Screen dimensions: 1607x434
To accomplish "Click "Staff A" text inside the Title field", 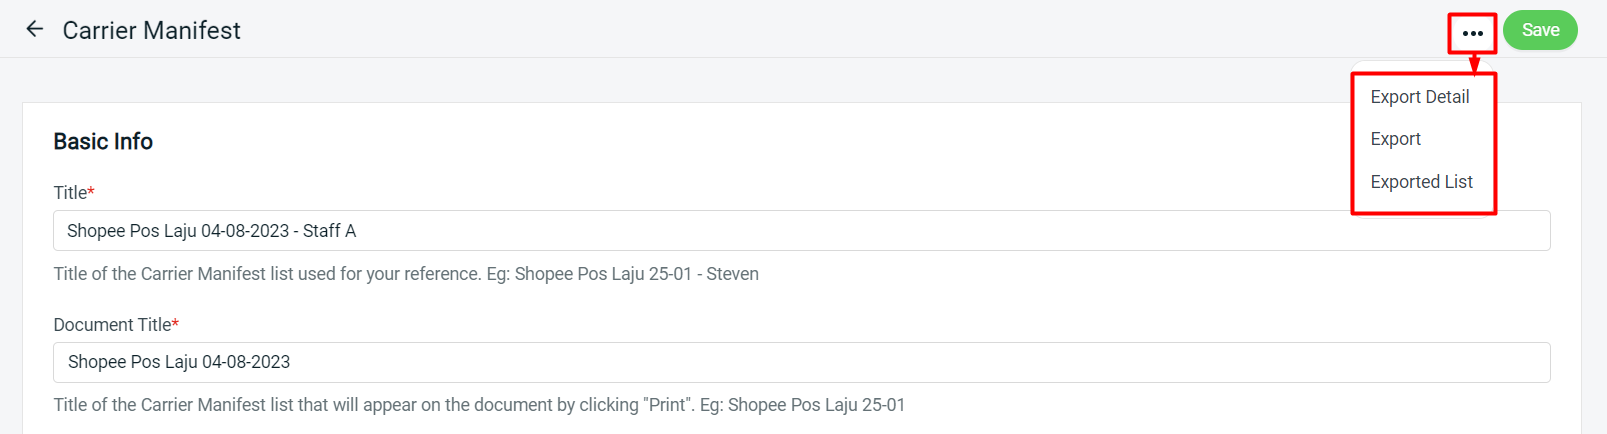I will pos(329,231).
